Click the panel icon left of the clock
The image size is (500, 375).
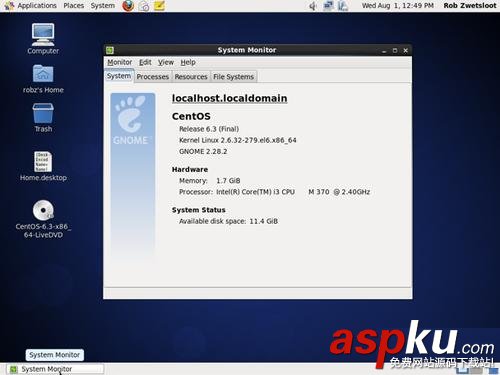click(x=343, y=6)
